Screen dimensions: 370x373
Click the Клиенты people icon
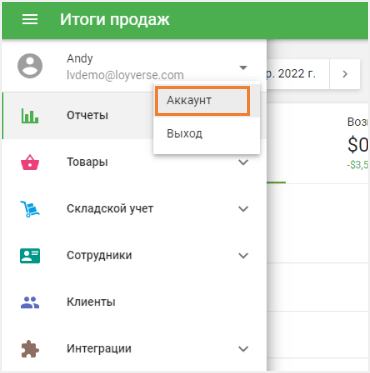pyautogui.click(x=30, y=302)
